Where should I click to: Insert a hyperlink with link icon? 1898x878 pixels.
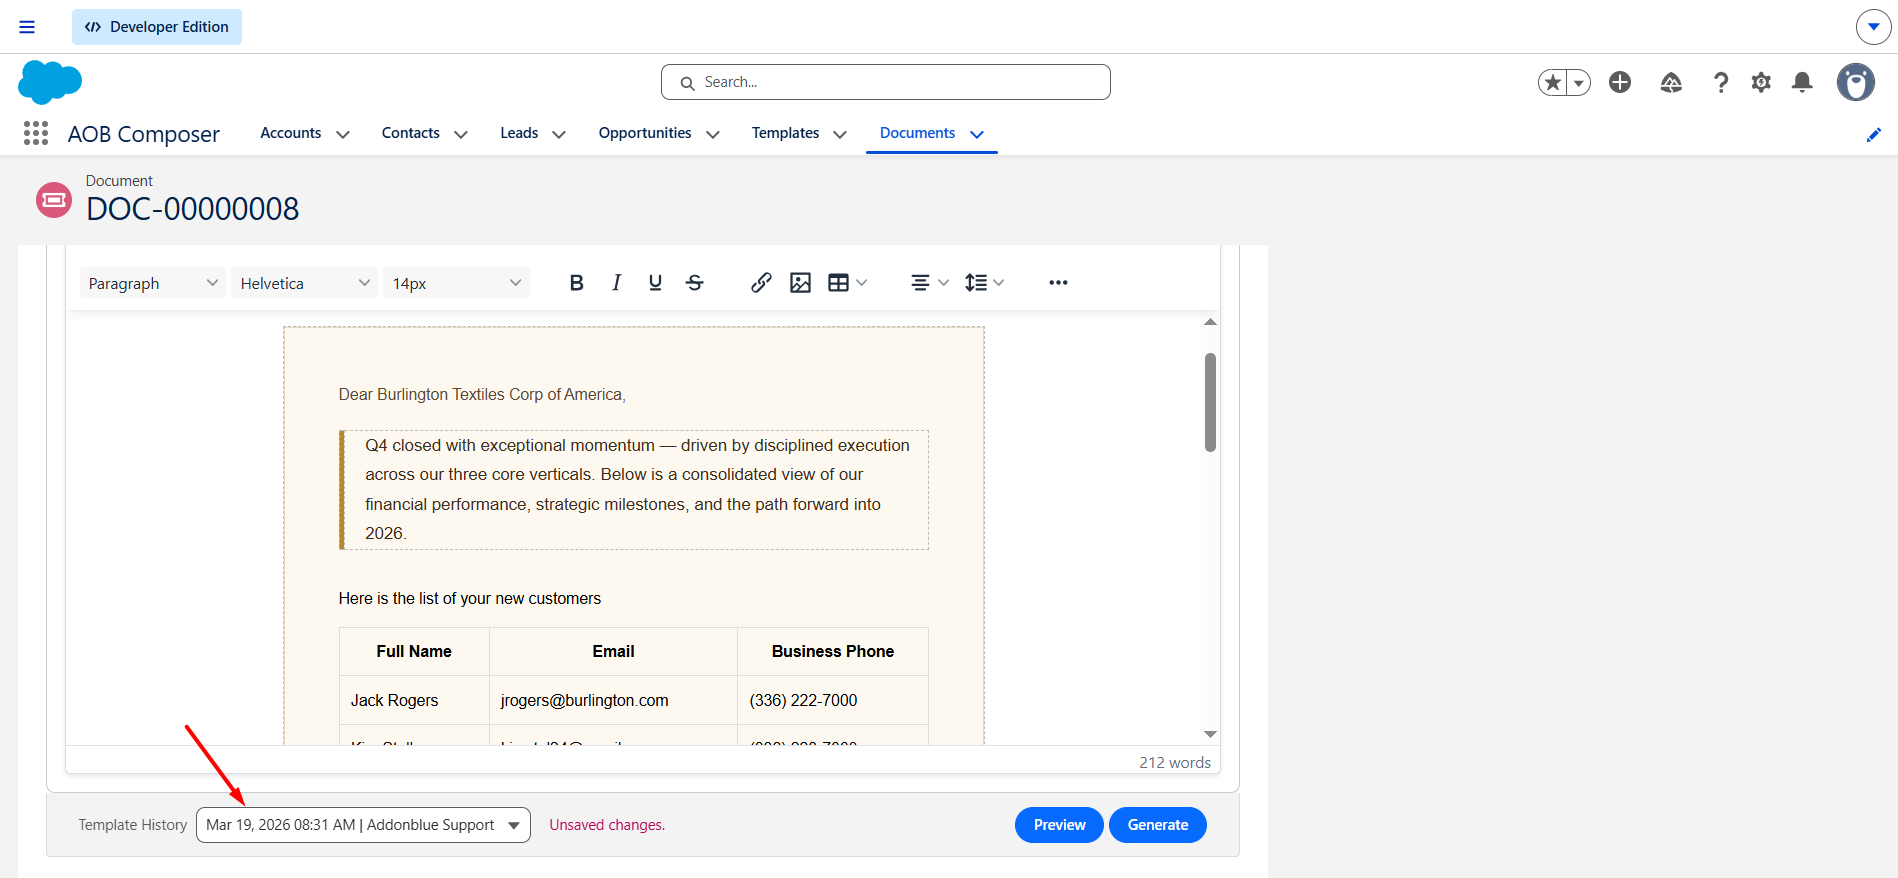point(761,283)
